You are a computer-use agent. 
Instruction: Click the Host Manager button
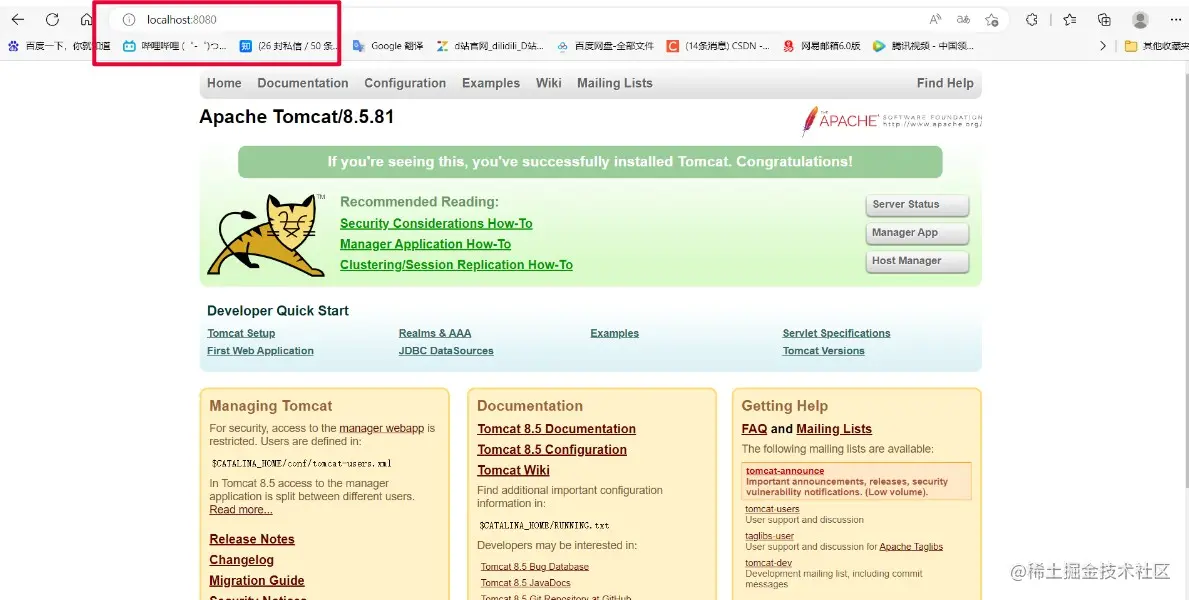(917, 261)
